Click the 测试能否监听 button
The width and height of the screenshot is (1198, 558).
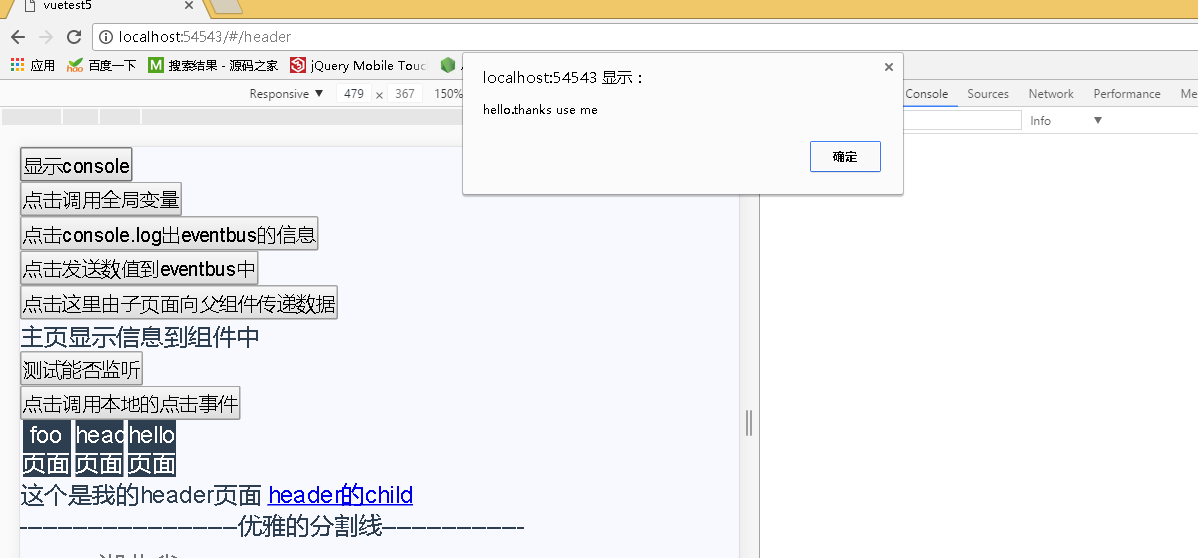[x=81, y=370]
